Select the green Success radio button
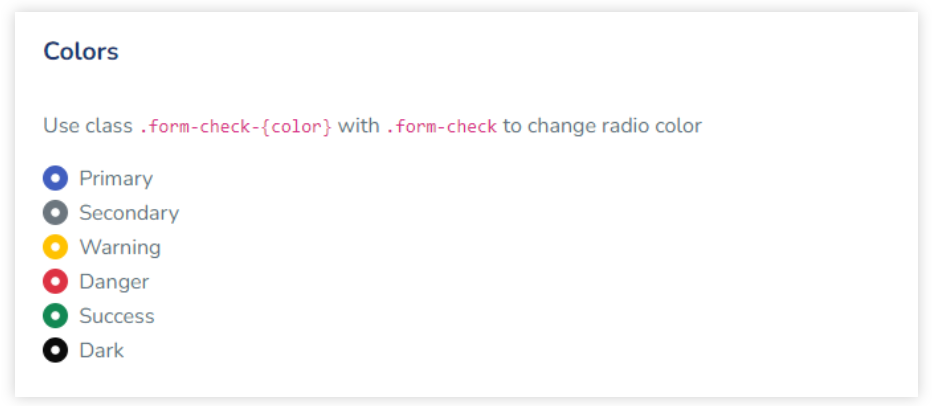The width and height of the screenshot is (939, 406). [55, 316]
